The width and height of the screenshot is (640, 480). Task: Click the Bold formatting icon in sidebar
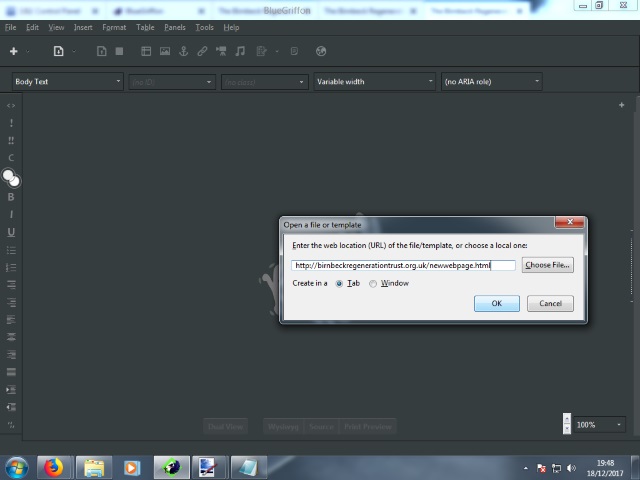11,197
